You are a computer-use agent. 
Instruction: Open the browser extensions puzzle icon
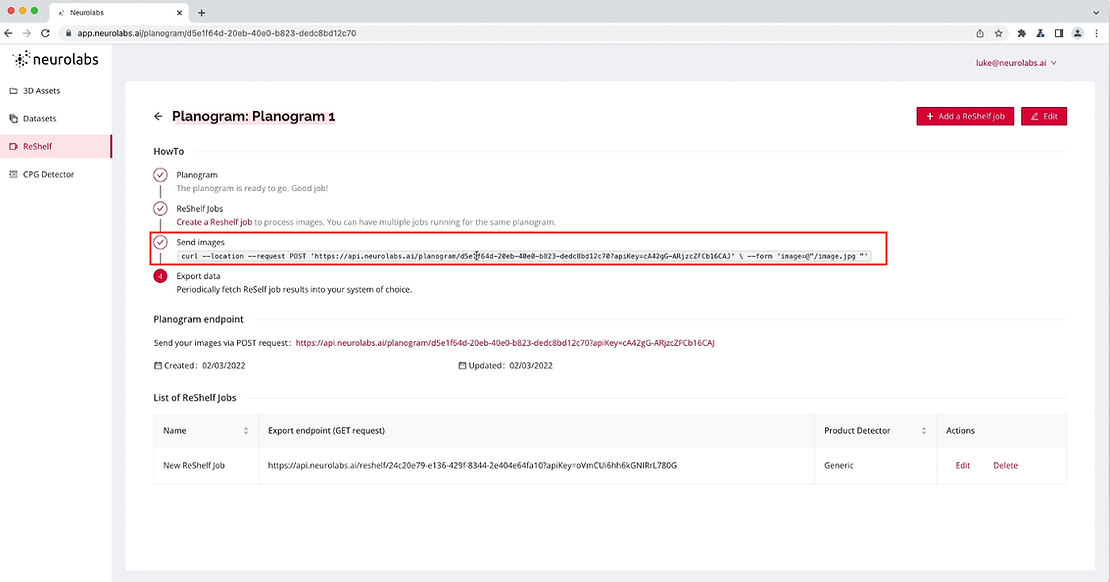[1022, 33]
